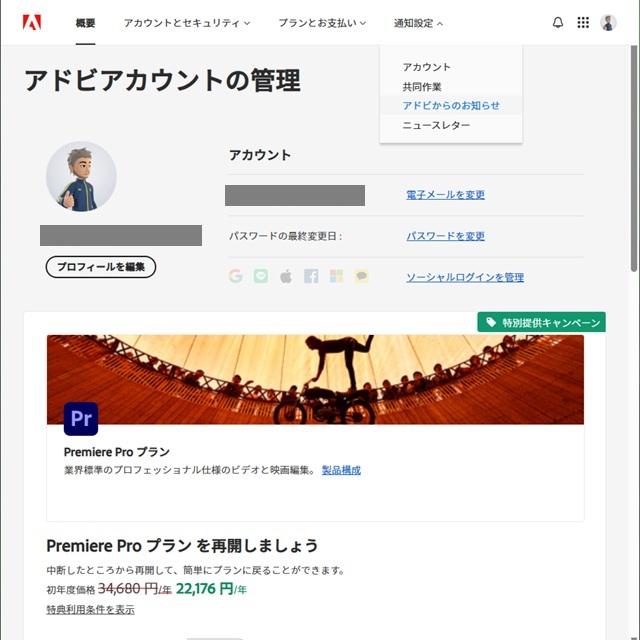Click the パスワードの最終変更日 label
The width and height of the screenshot is (640, 640).
pyautogui.click(x=285, y=236)
